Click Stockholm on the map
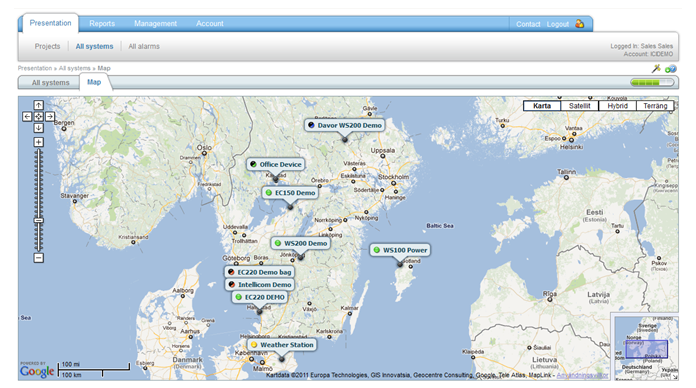 (393, 177)
